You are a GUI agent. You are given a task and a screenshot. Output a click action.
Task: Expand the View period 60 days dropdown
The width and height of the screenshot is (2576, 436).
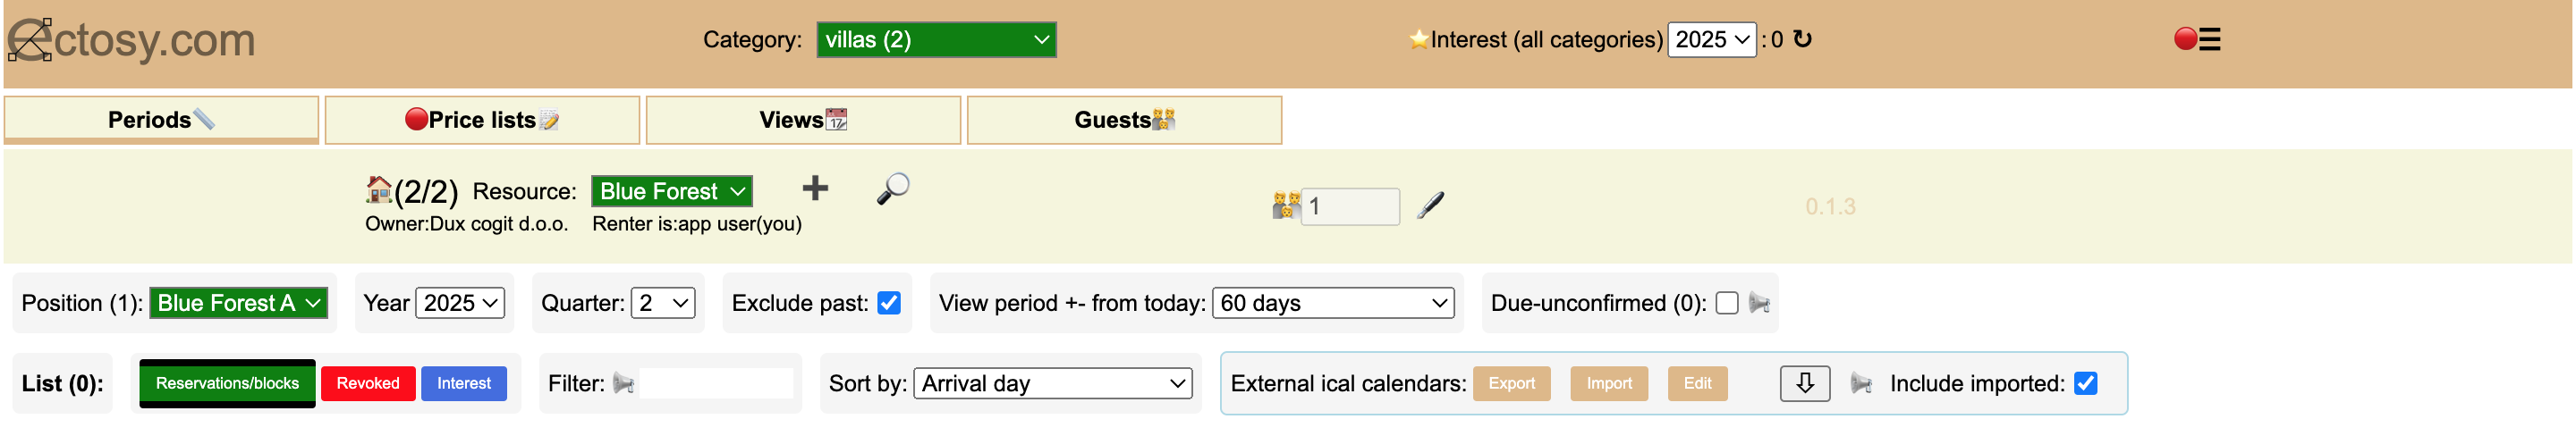click(x=1333, y=303)
